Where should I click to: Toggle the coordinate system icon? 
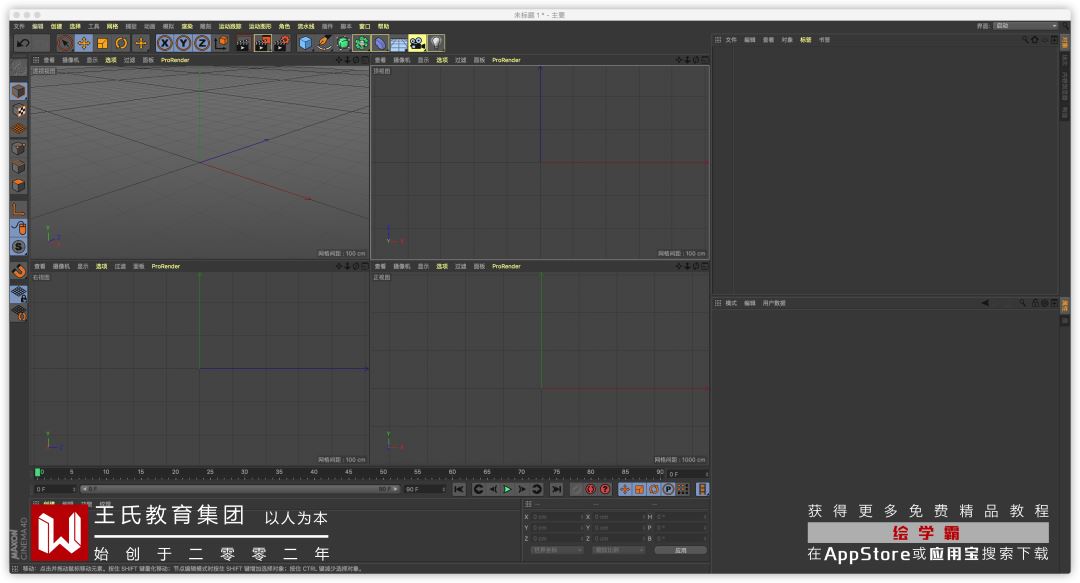pyautogui.click(x=221, y=43)
